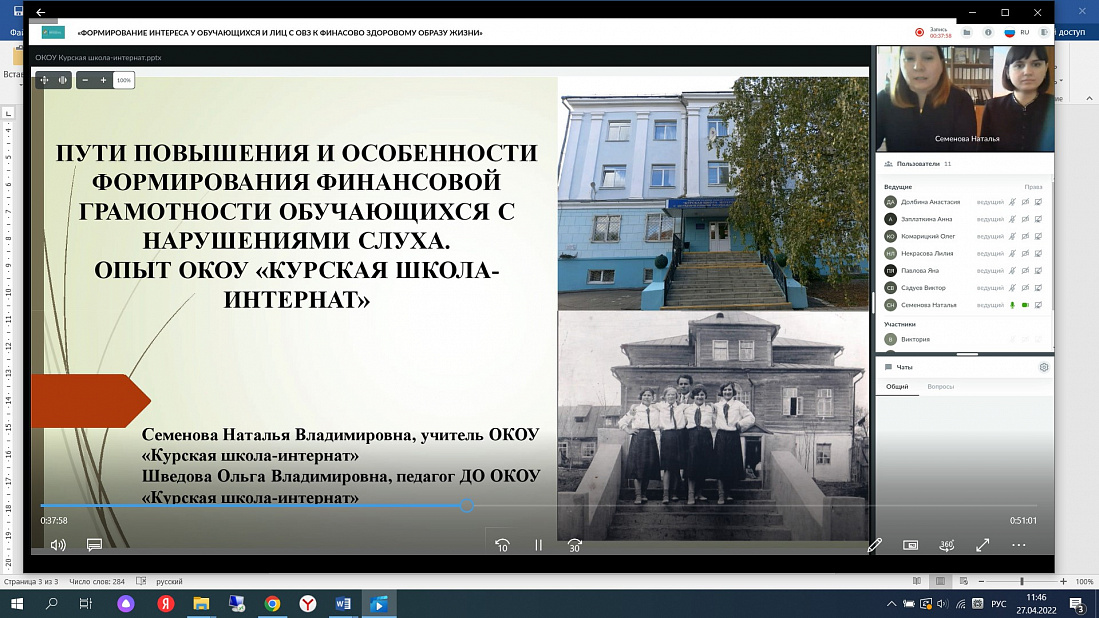The width and height of the screenshot is (1099, 618).
Task: Open Windows Start menu
Action: tap(17, 603)
